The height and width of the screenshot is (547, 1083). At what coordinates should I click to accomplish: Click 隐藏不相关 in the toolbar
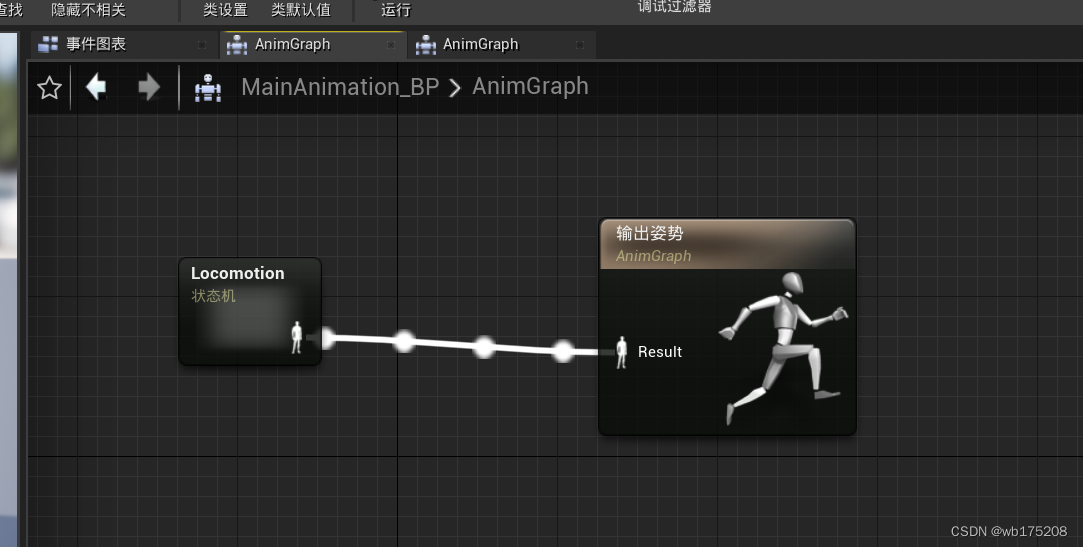88,10
